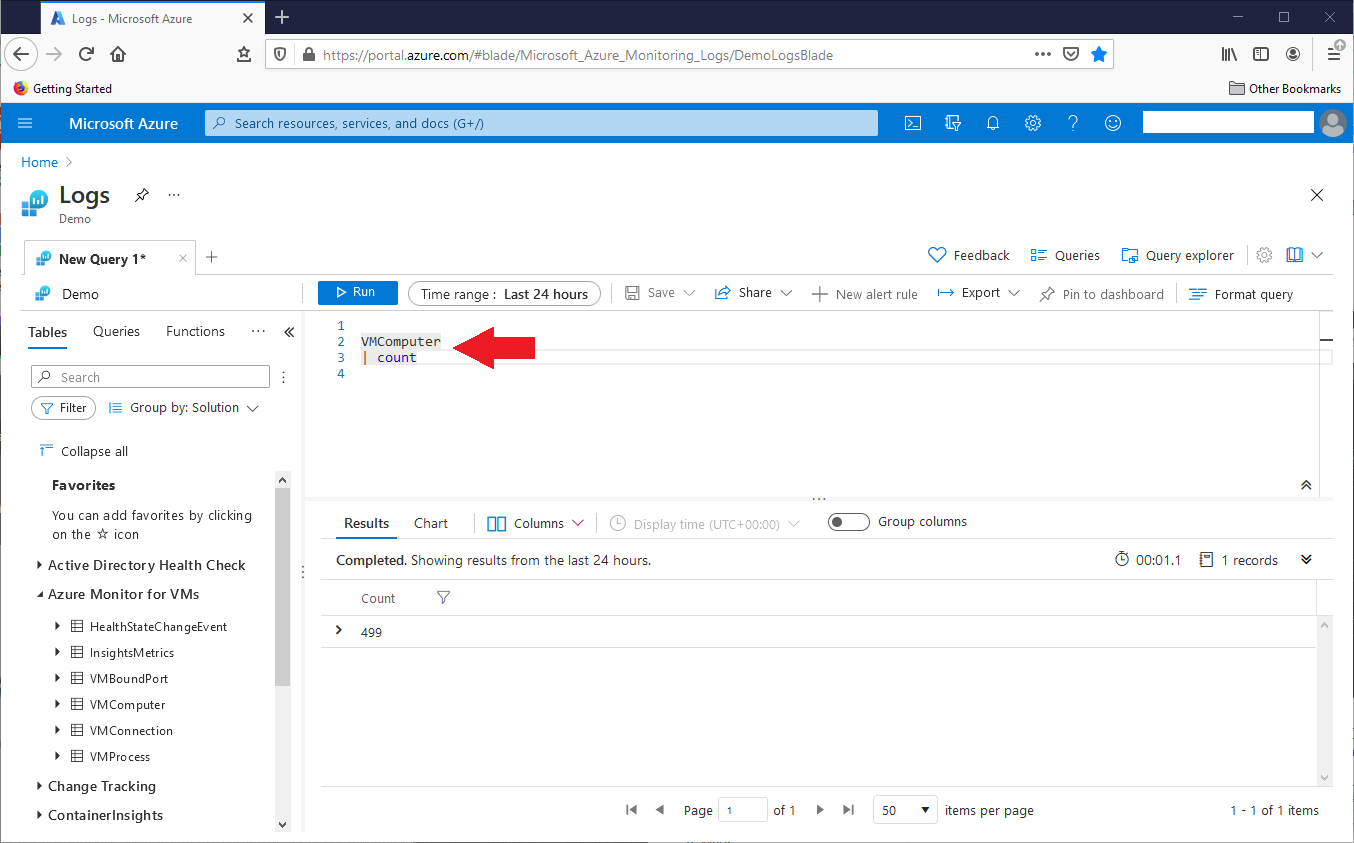Filter the Count column
The image size is (1354, 843).
443,598
